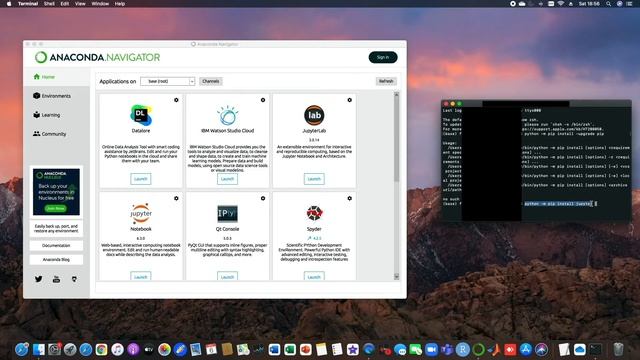Open Notification Center in the menu bar
This screenshot has width=640, height=360.
[629, 4]
